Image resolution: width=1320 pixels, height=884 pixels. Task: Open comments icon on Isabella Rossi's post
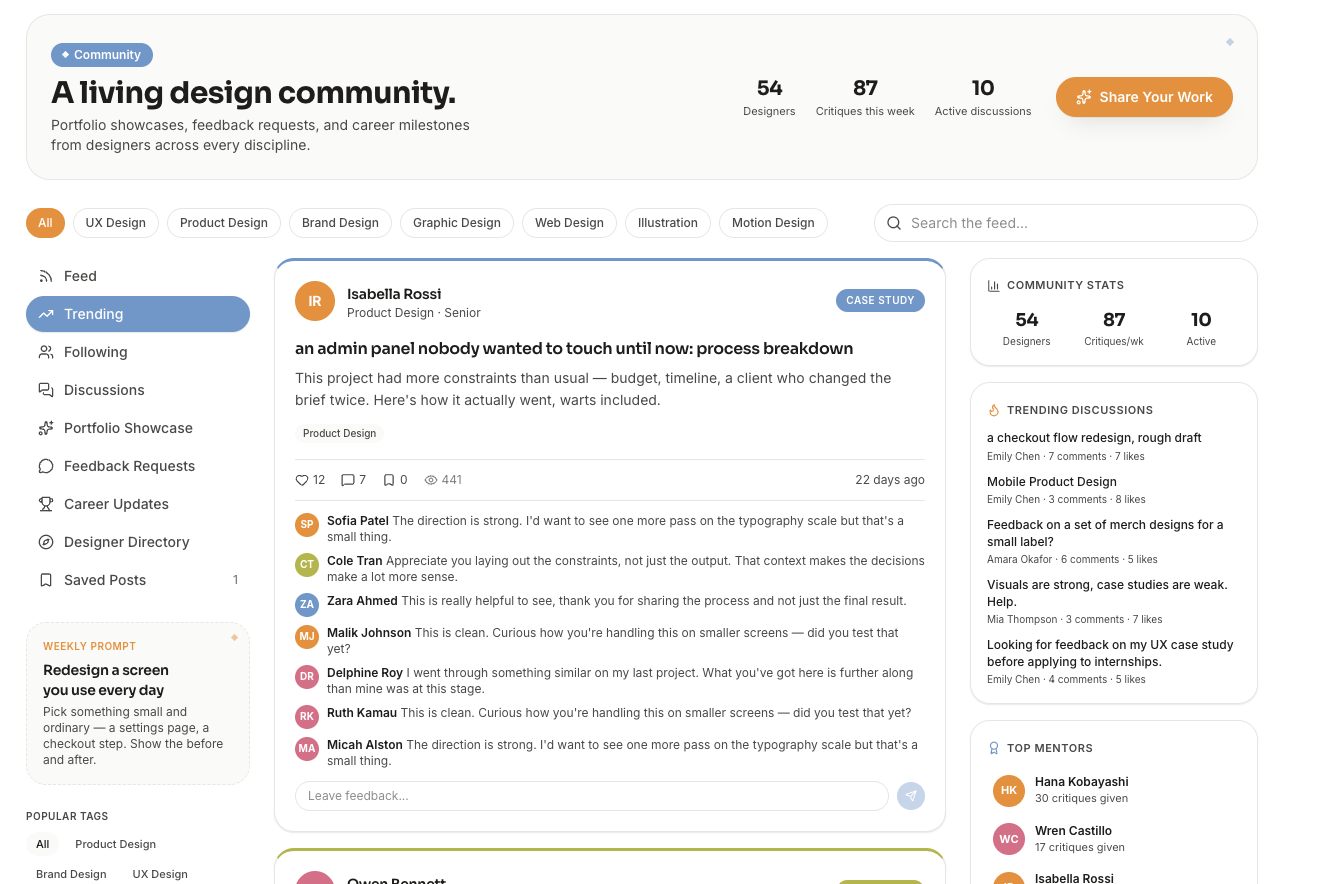tap(348, 480)
